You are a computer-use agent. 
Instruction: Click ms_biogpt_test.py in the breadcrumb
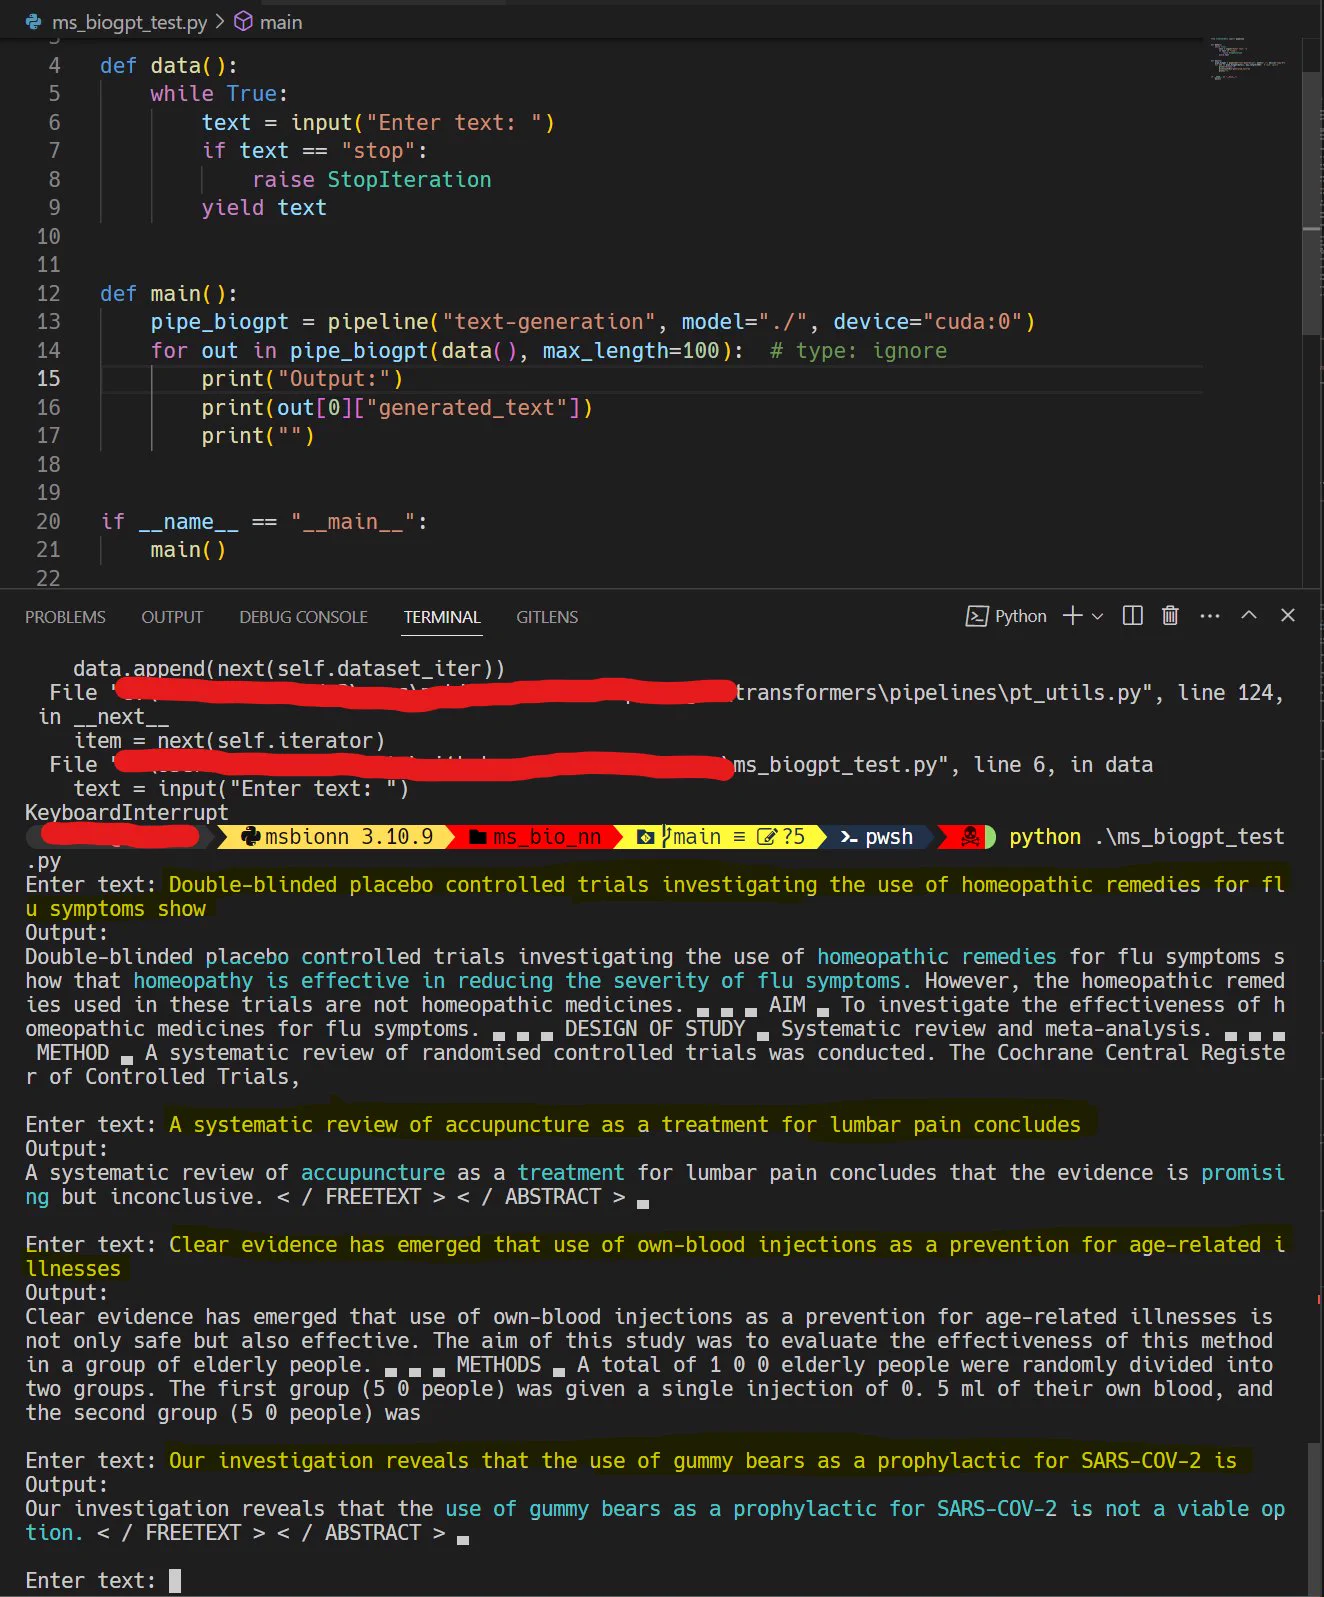tap(130, 22)
